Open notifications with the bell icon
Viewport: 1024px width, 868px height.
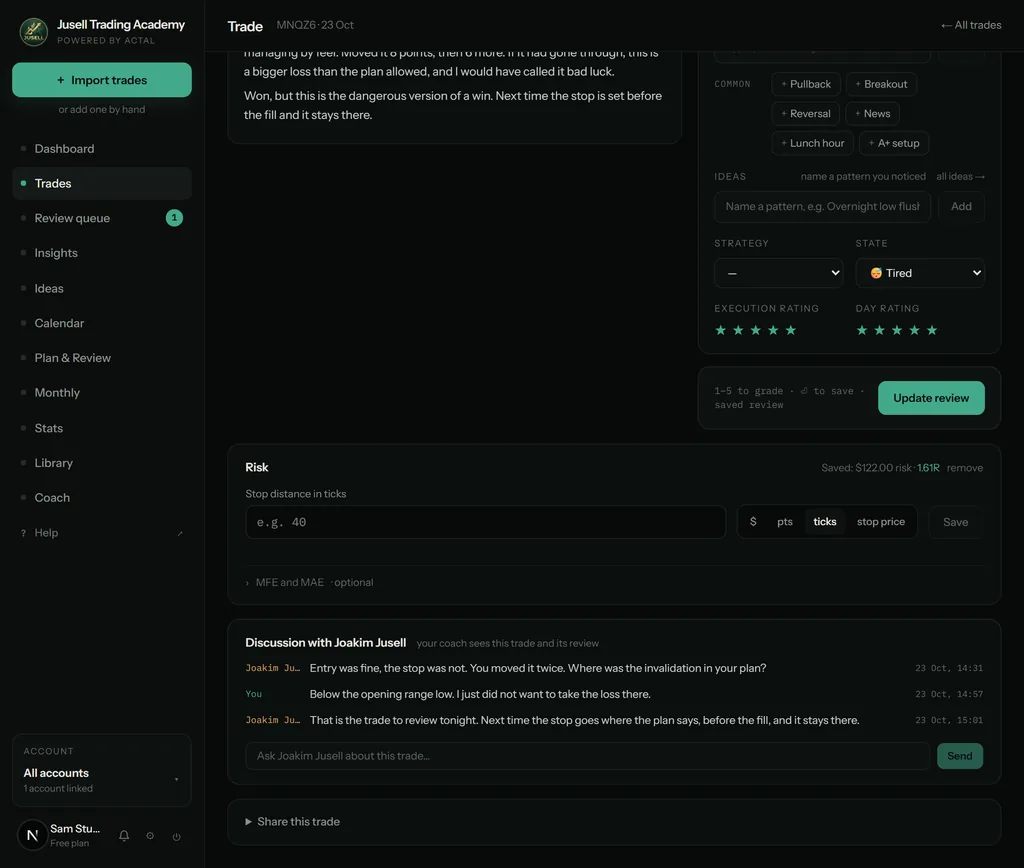(124, 835)
